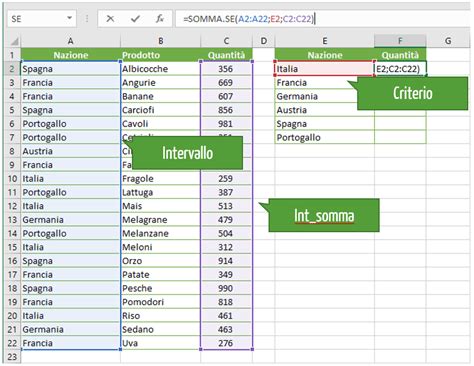The image size is (474, 366).
Task: Click the Nazione header in column E
Action: pyautogui.click(x=325, y=55)
